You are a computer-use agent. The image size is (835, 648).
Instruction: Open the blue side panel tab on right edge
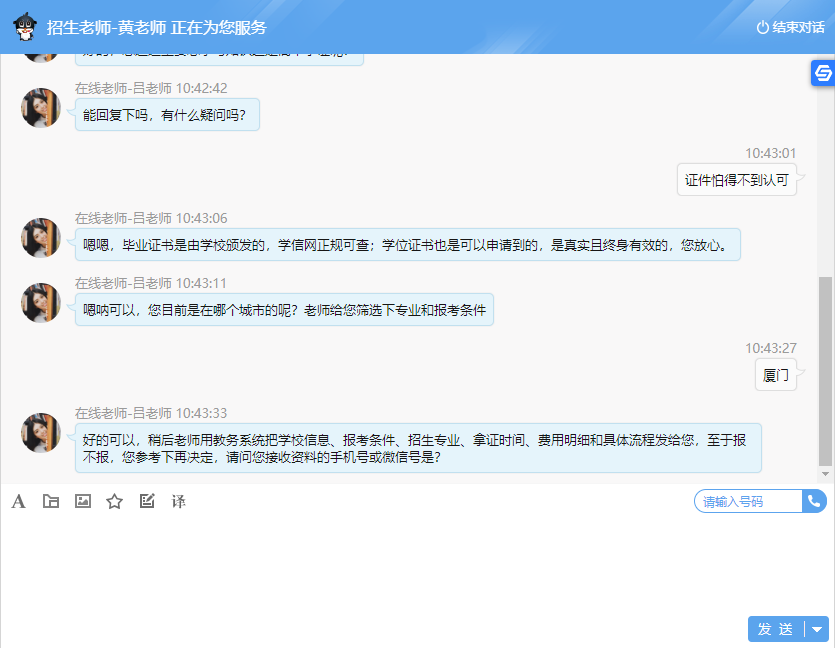click(822, 74)
